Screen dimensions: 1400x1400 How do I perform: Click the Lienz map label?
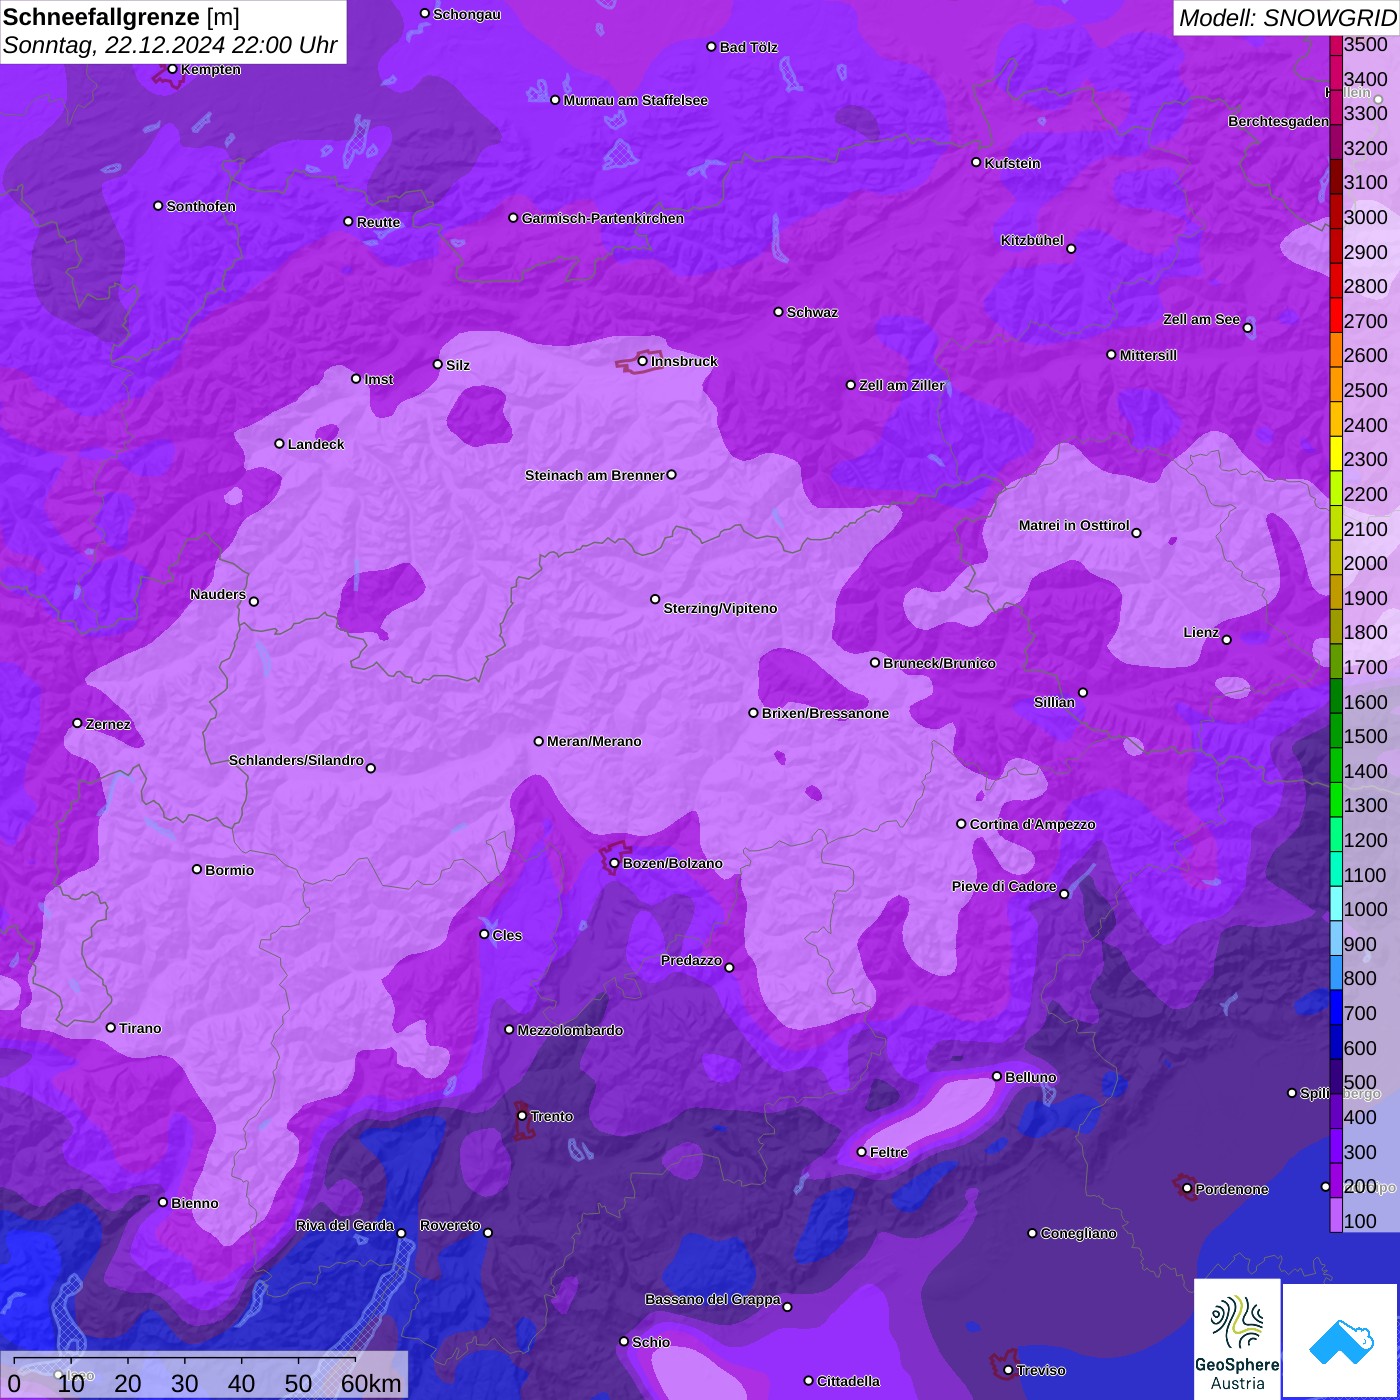tap(1201, 632)
